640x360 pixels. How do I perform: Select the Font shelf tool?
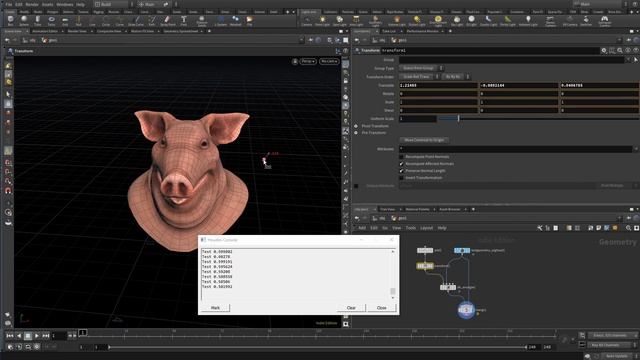coord(184,20)
